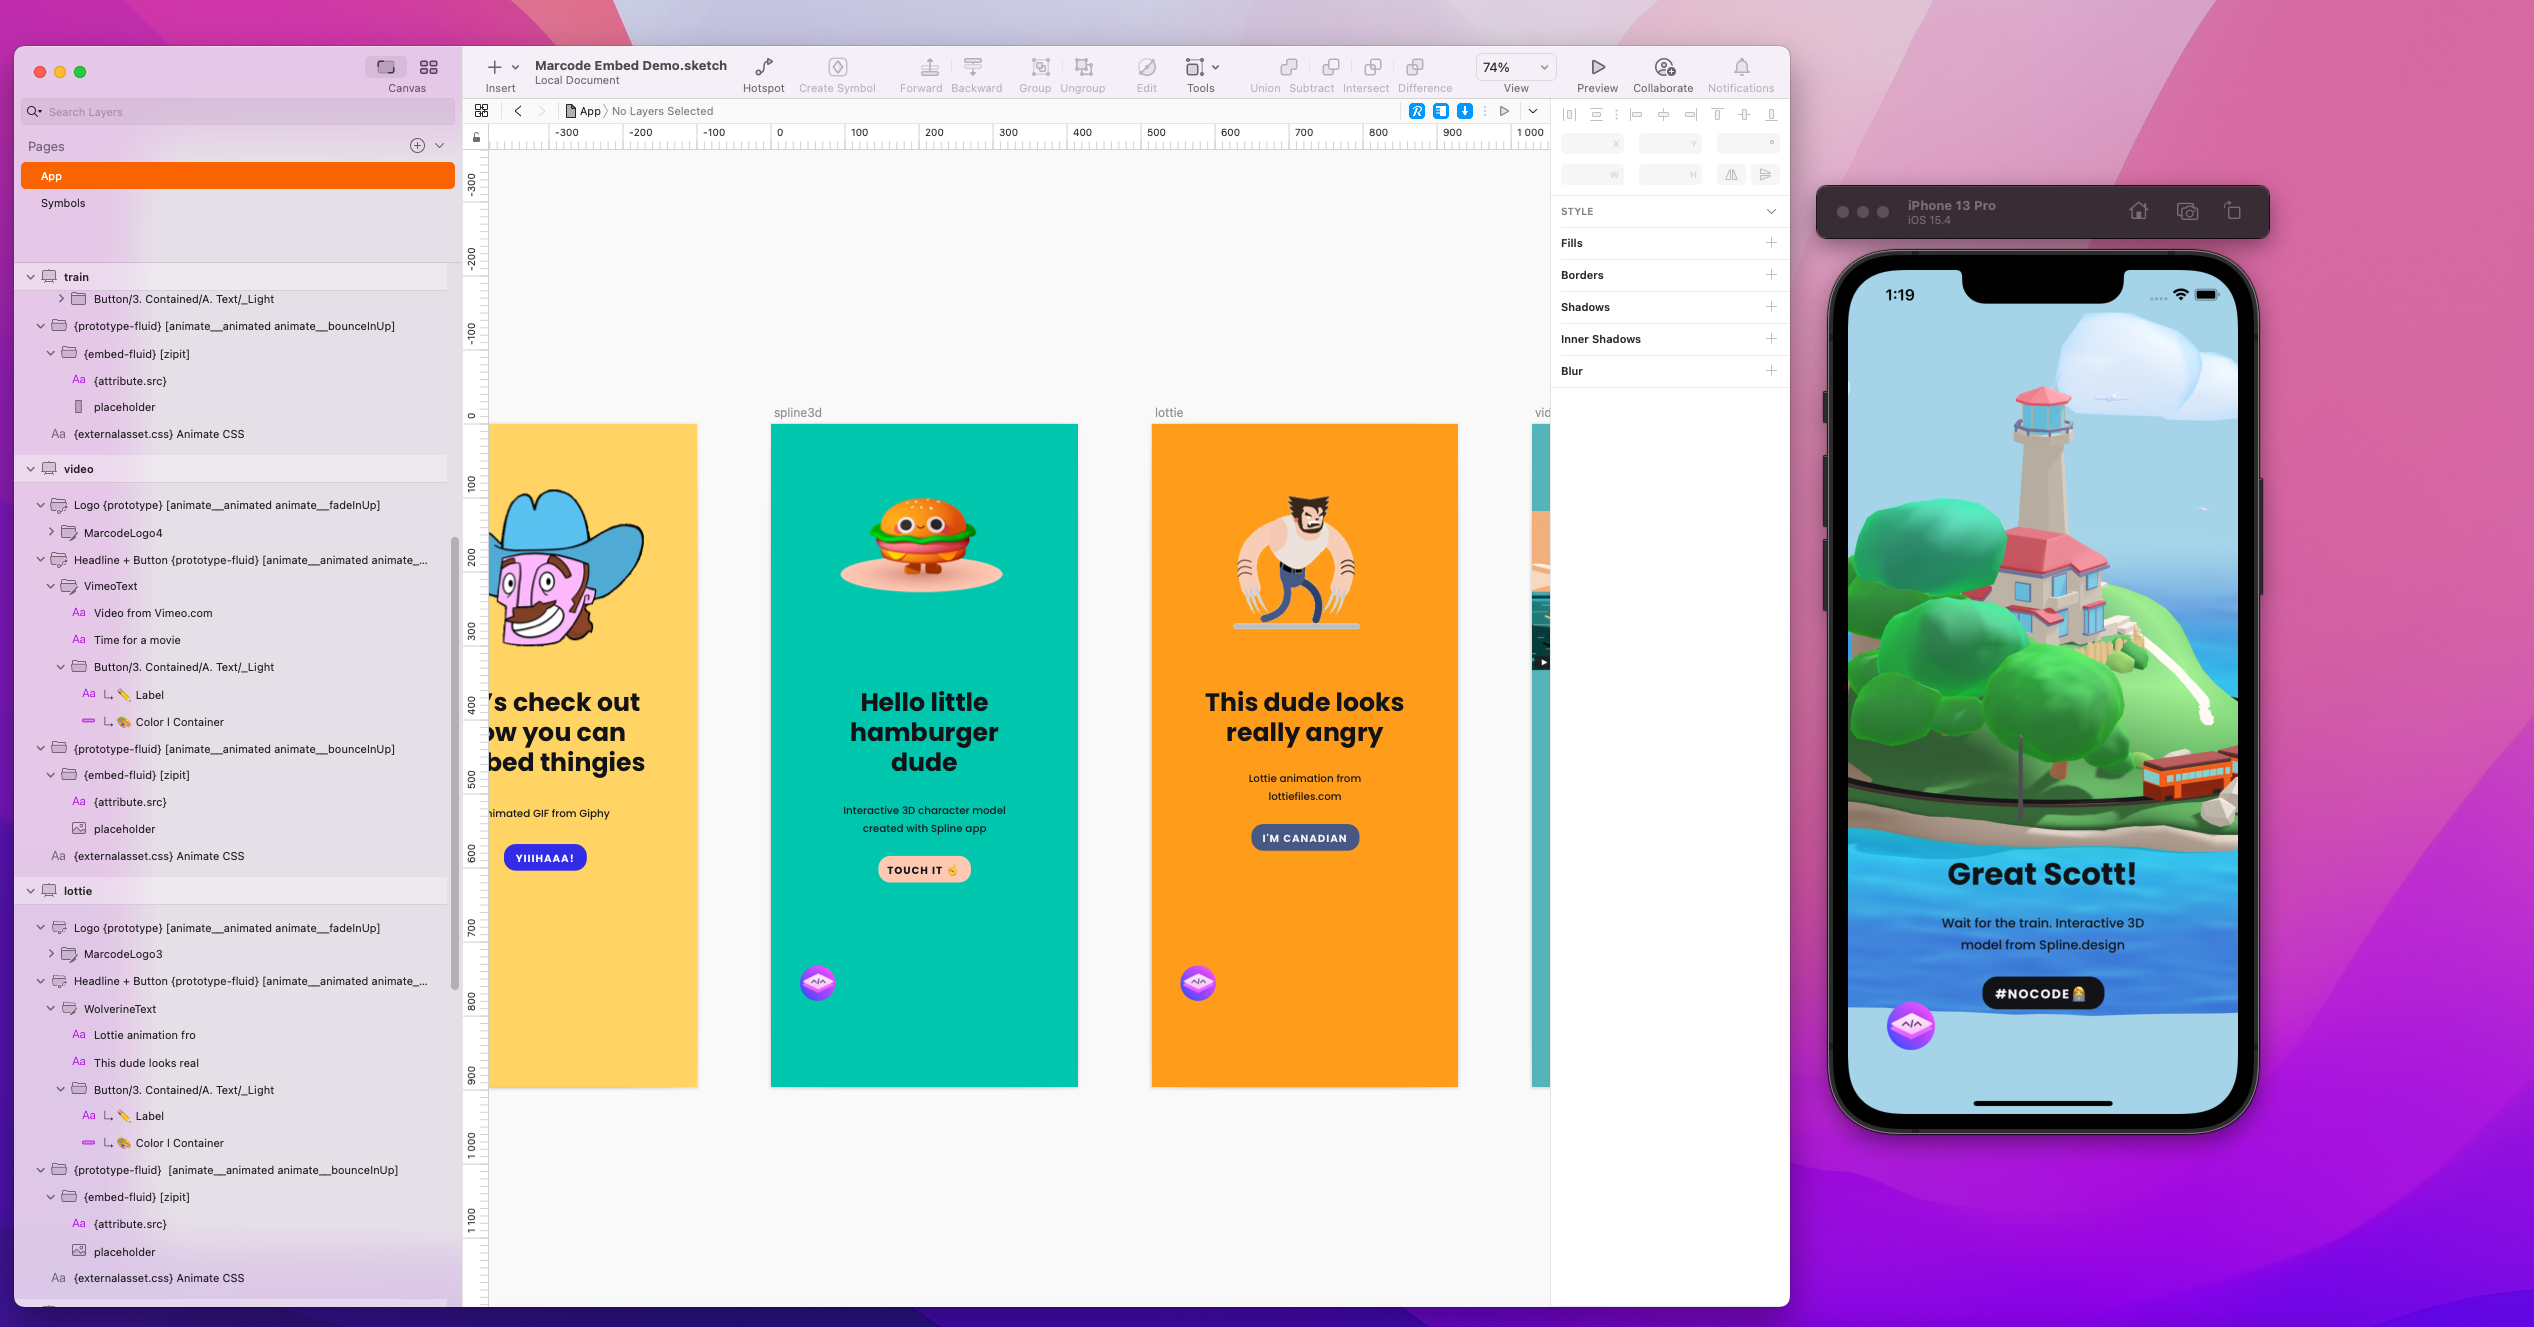Collapse the STYLE section chevron
Viewport: 2534px width, 1327px height.
pos(1771,211)
